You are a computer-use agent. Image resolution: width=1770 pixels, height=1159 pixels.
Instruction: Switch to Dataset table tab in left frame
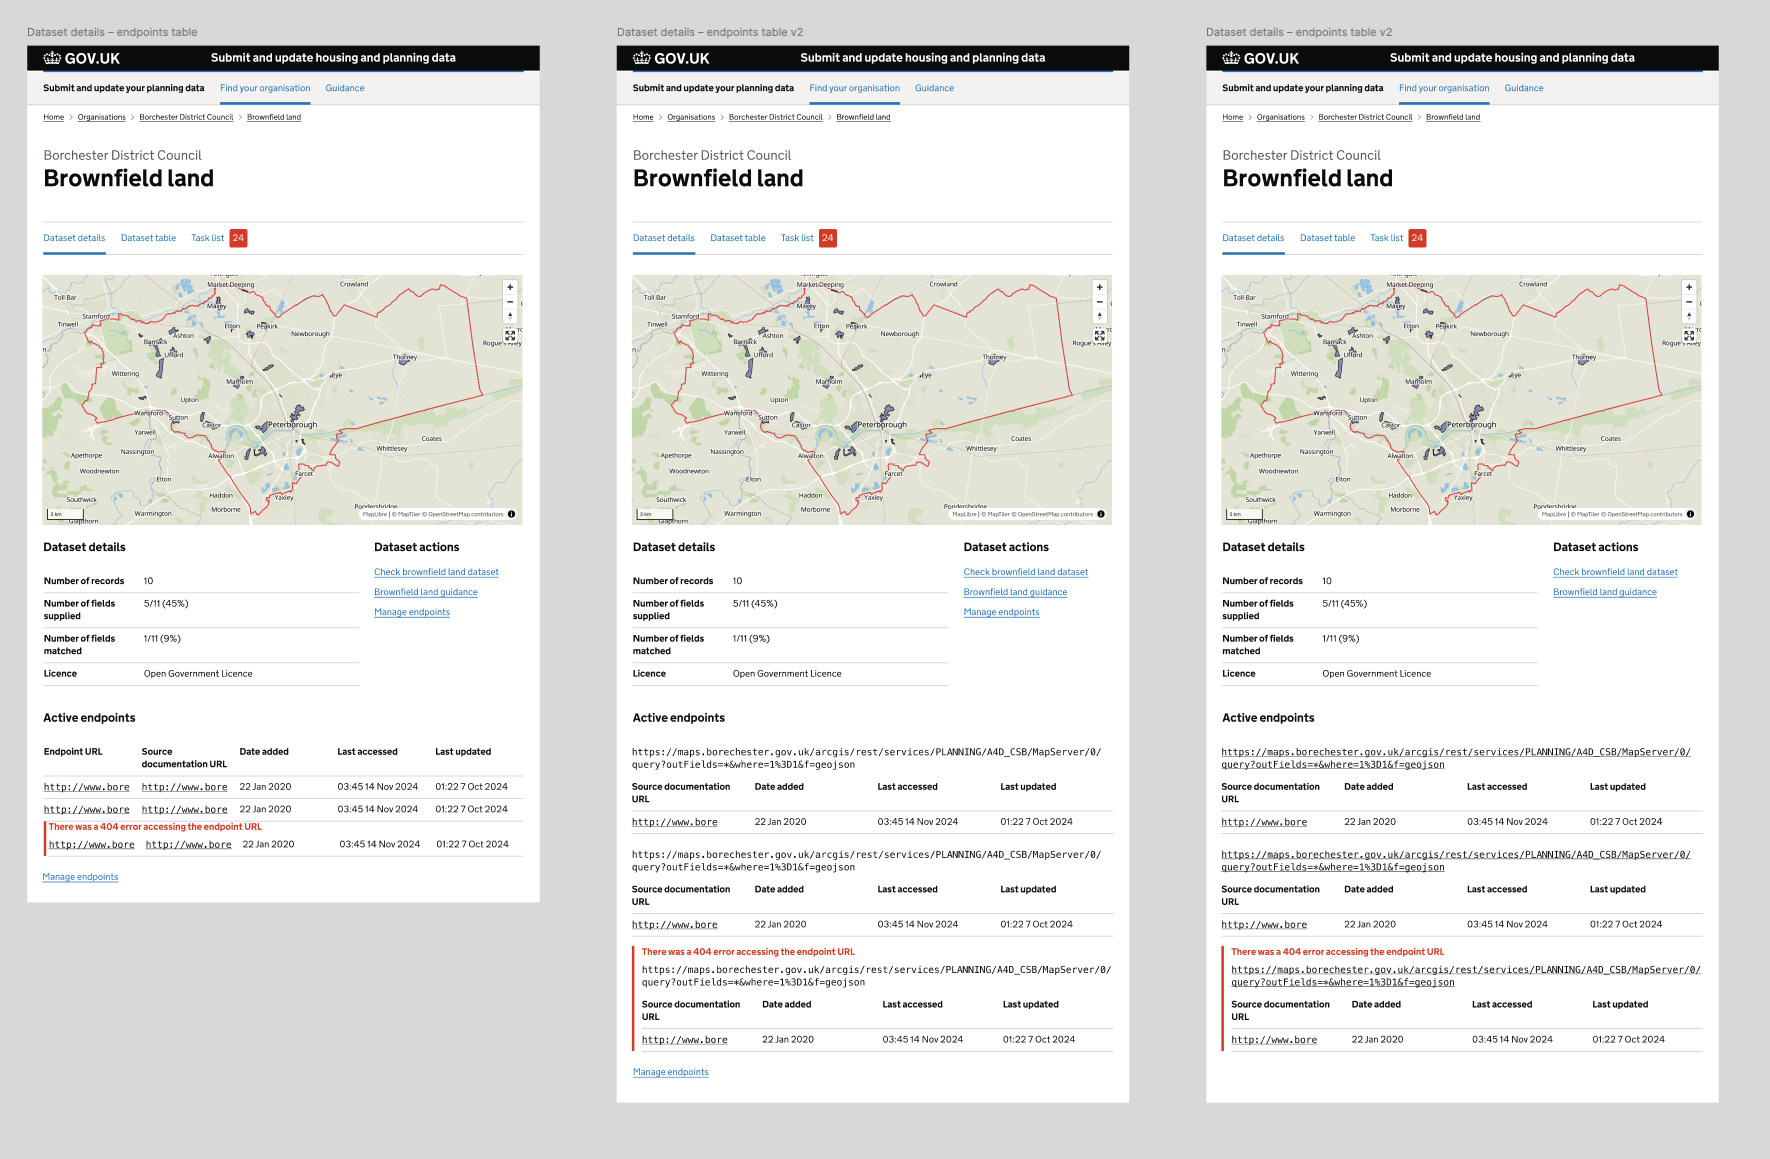coord(148,238)
